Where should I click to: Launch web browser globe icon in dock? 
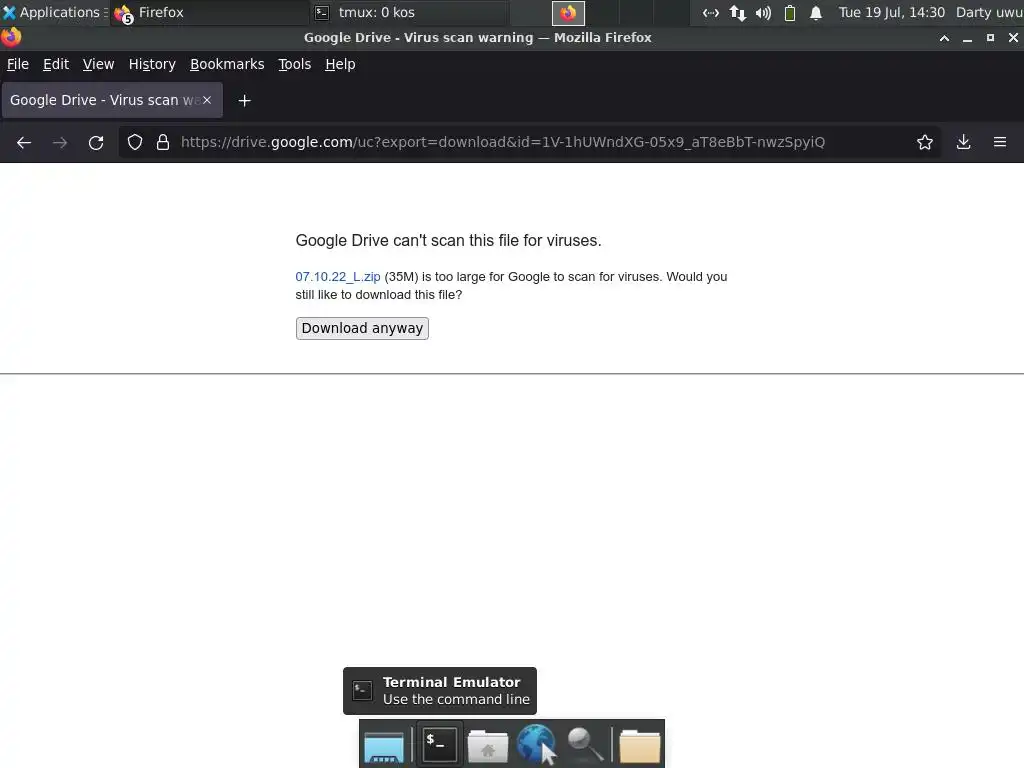tap(536, 744)
